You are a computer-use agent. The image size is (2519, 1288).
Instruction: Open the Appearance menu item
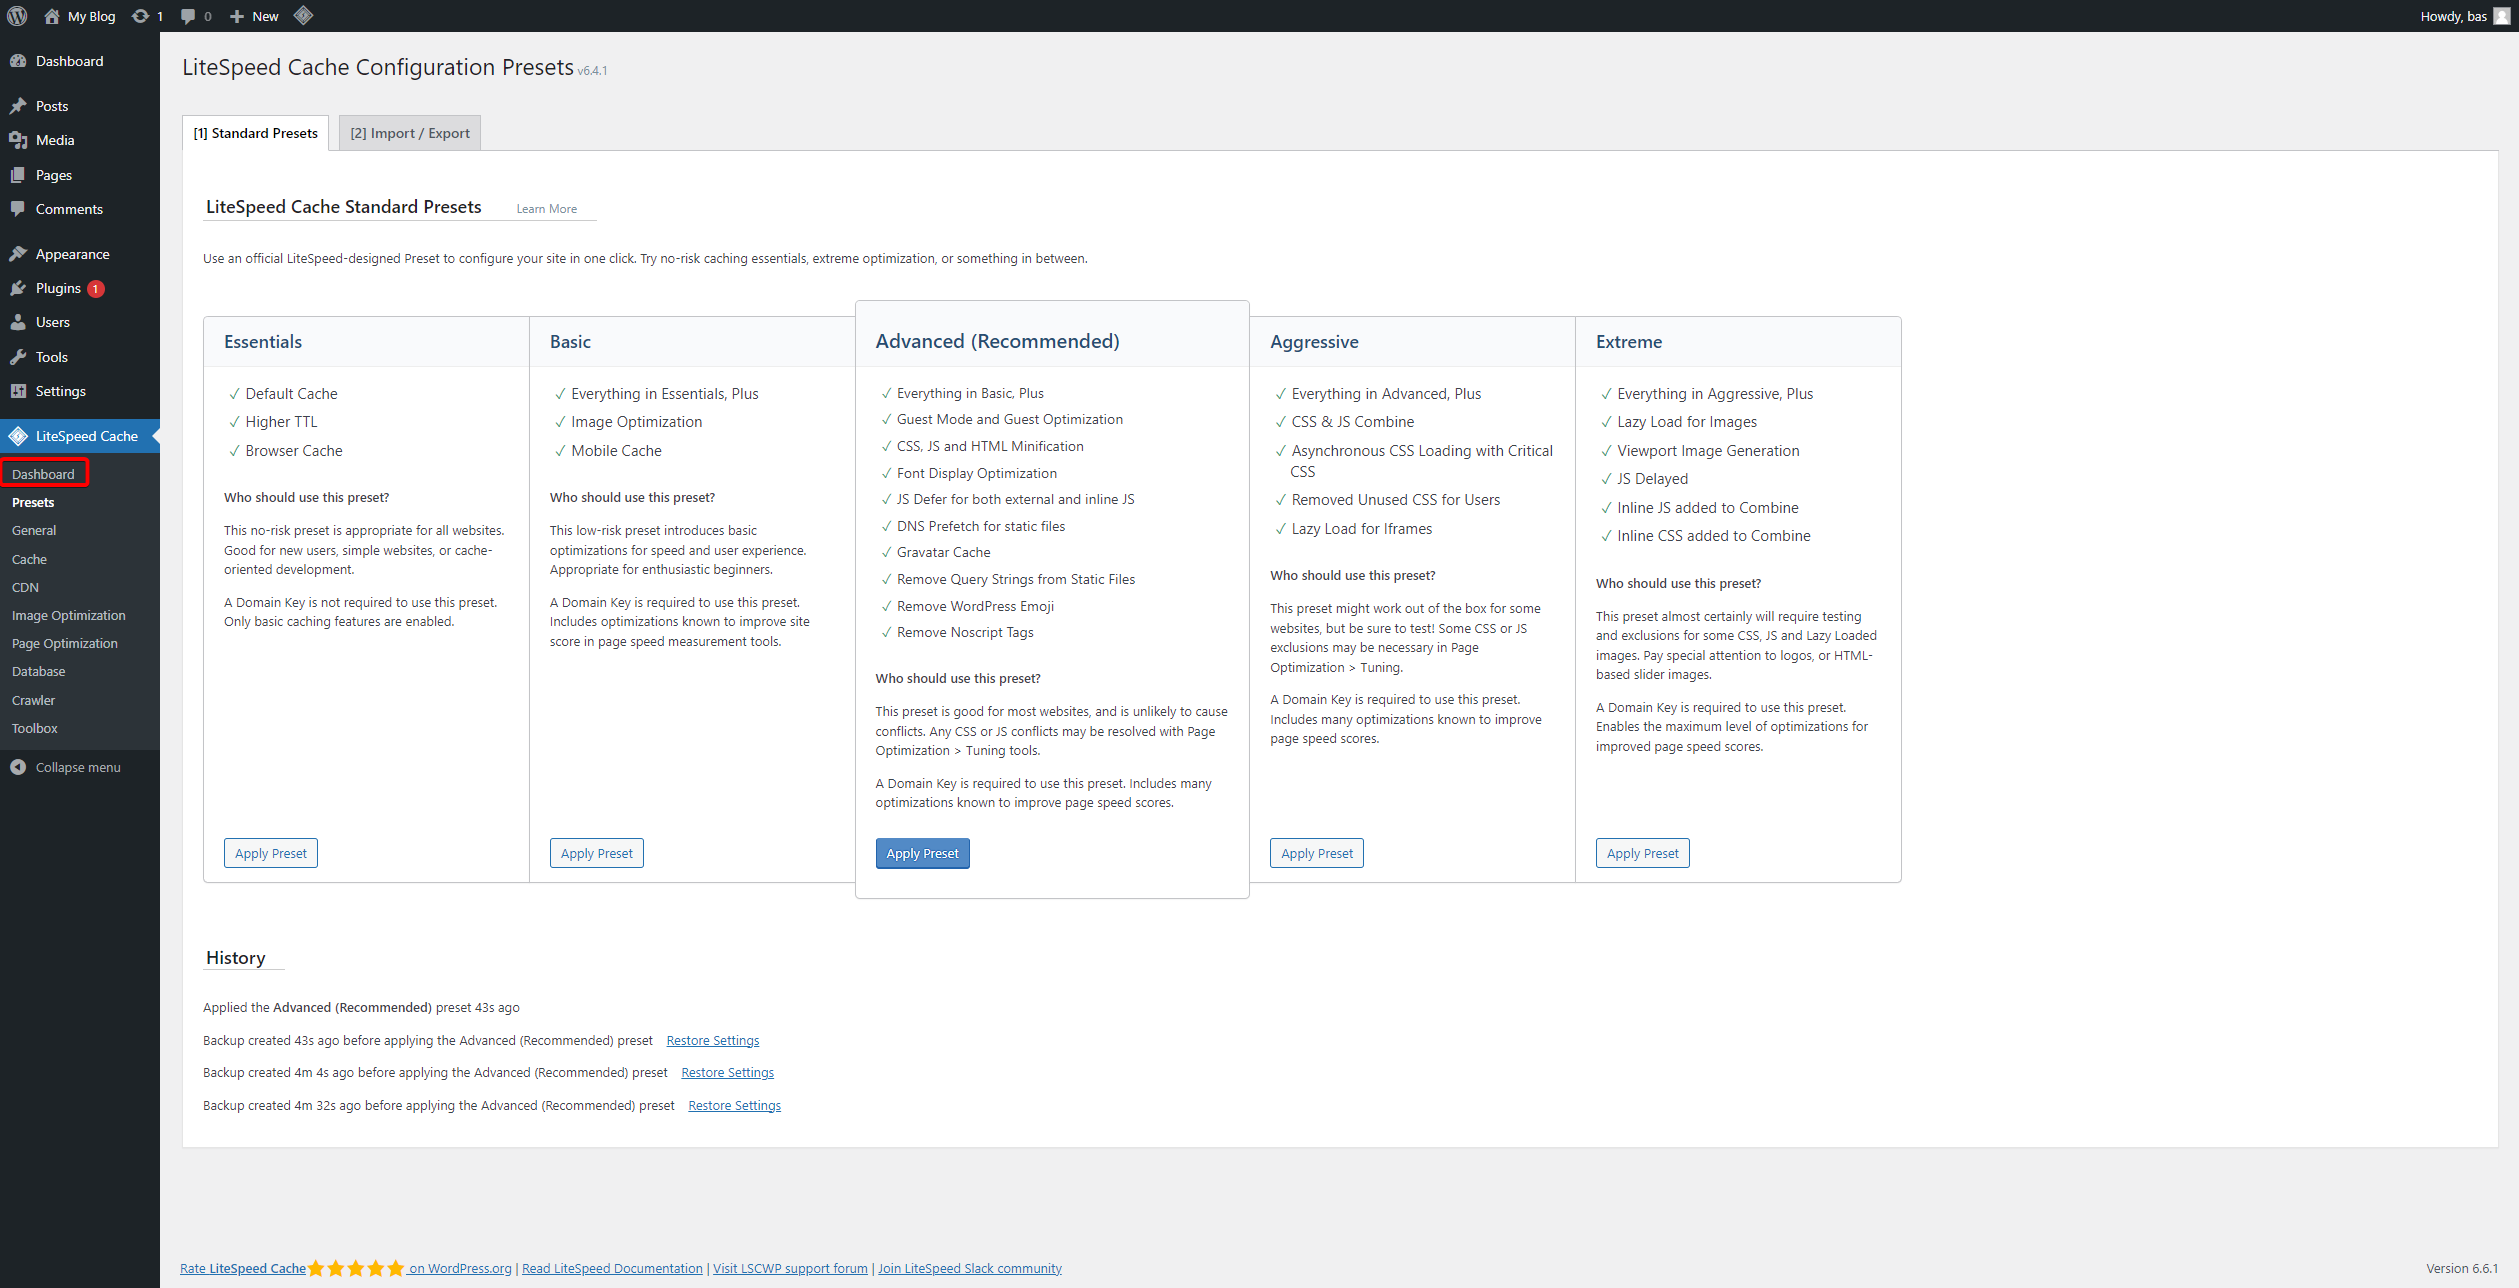[x=72, y=254]
